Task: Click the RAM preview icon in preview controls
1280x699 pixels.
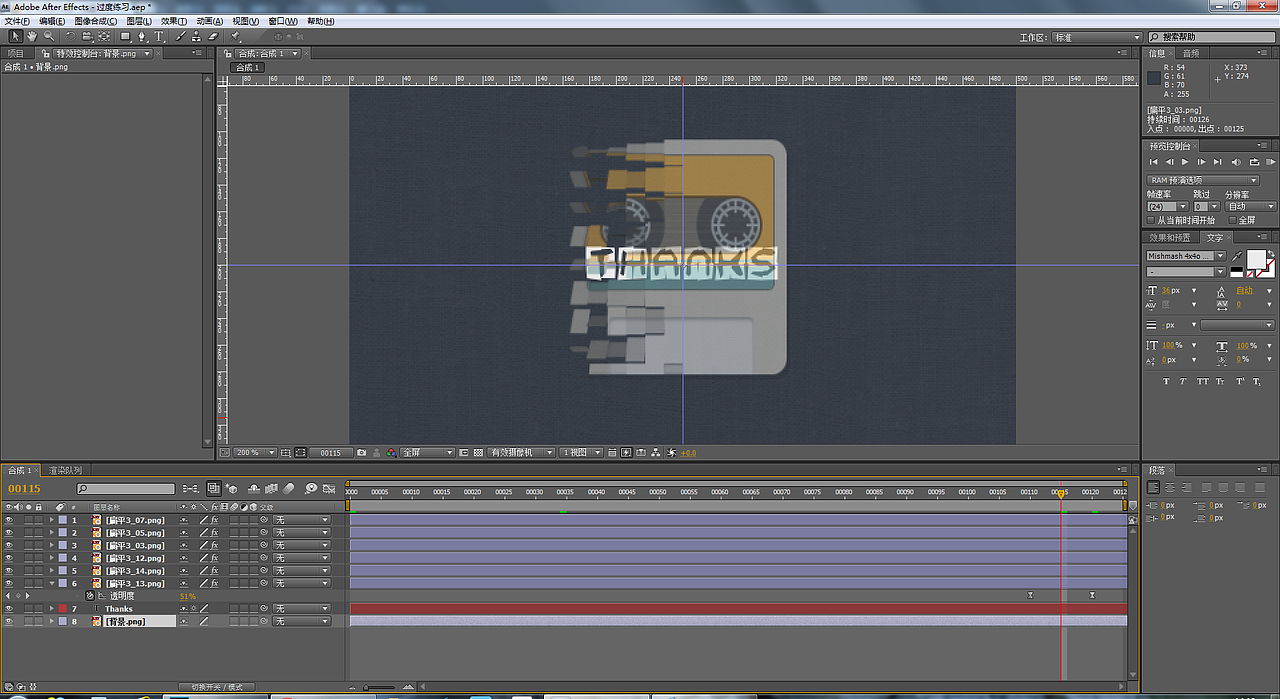Action: (1270, 162)
